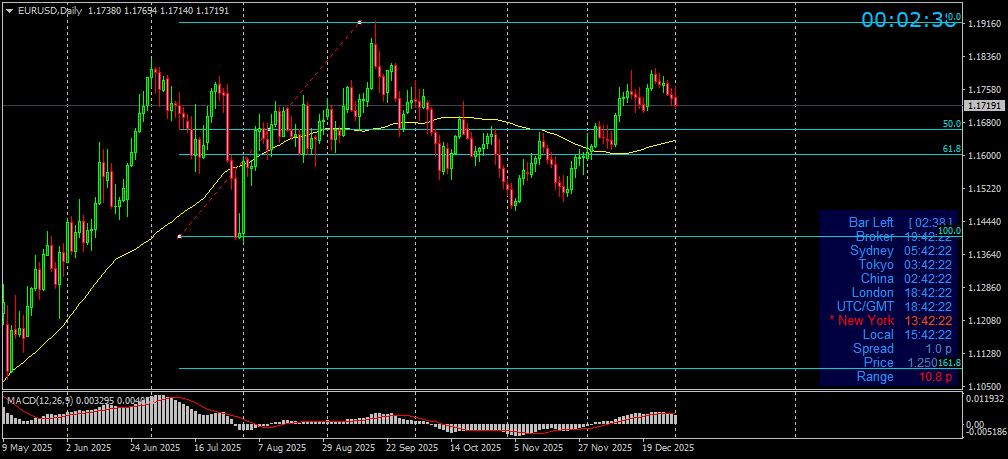
Task: Select the Fibonacci 100.0 level label
Action: pos(950,231)
